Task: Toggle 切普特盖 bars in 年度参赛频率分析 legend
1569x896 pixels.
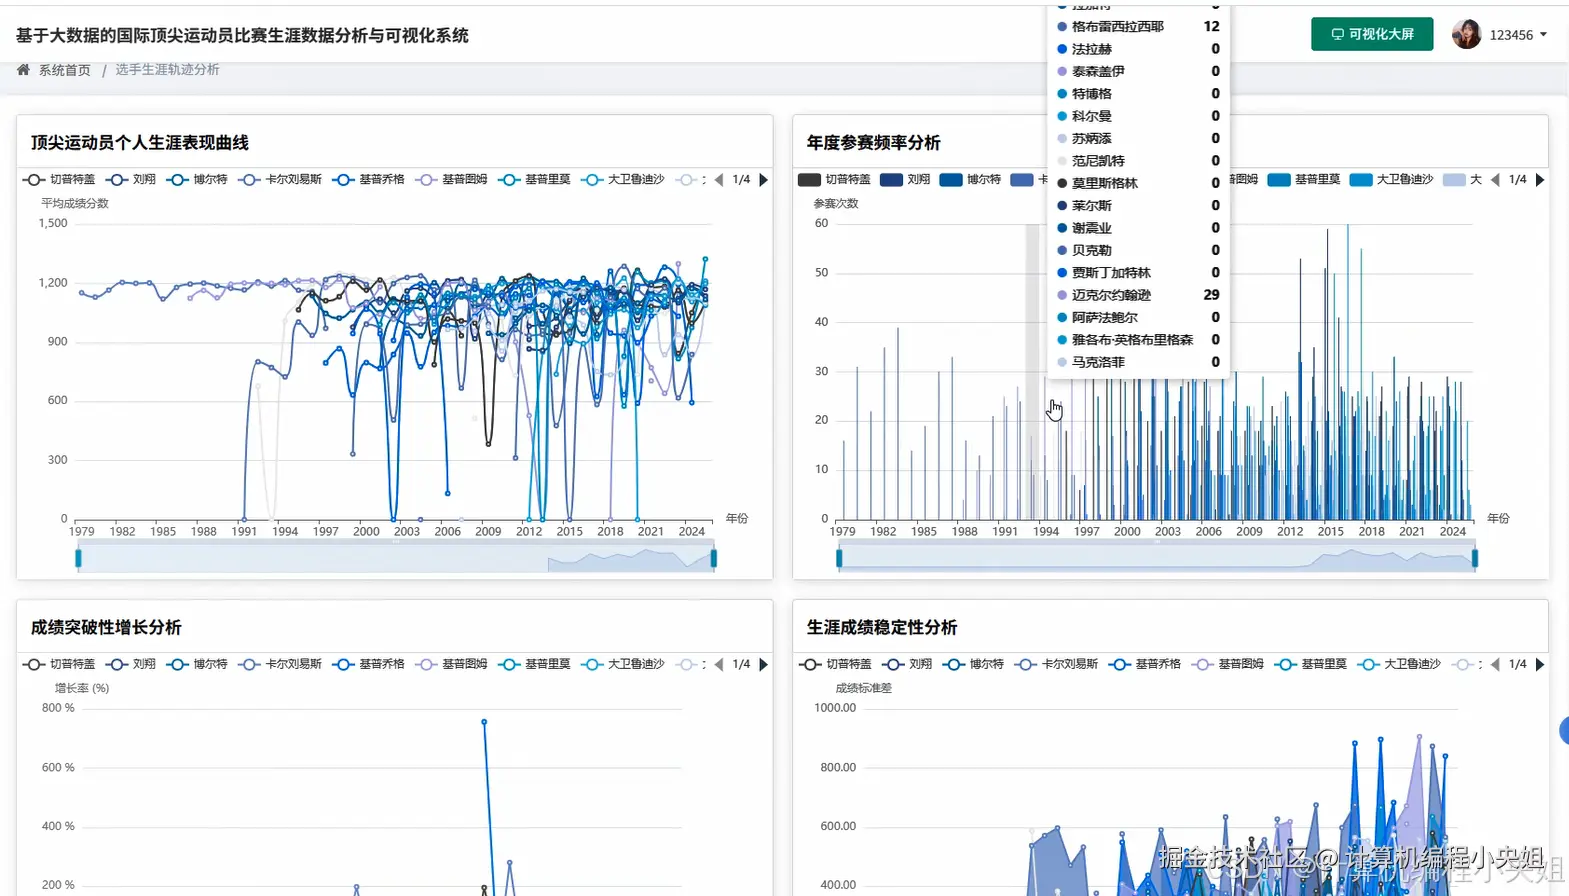Action: click(x=835, y=180)
